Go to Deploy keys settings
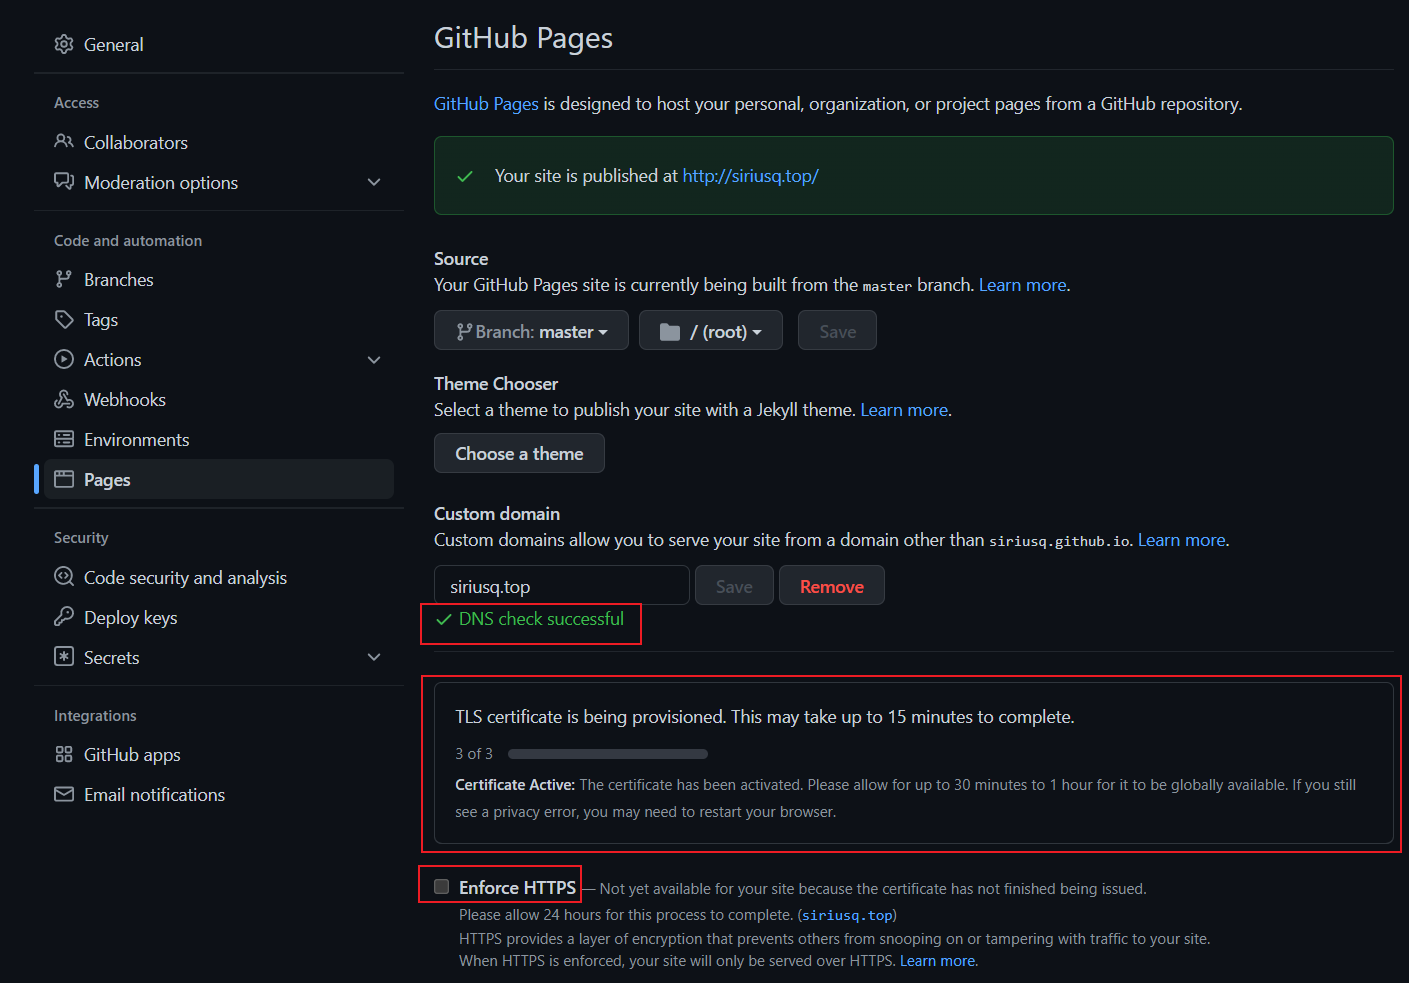Viewport: 1409px width, 983px height. coord(219,617)
